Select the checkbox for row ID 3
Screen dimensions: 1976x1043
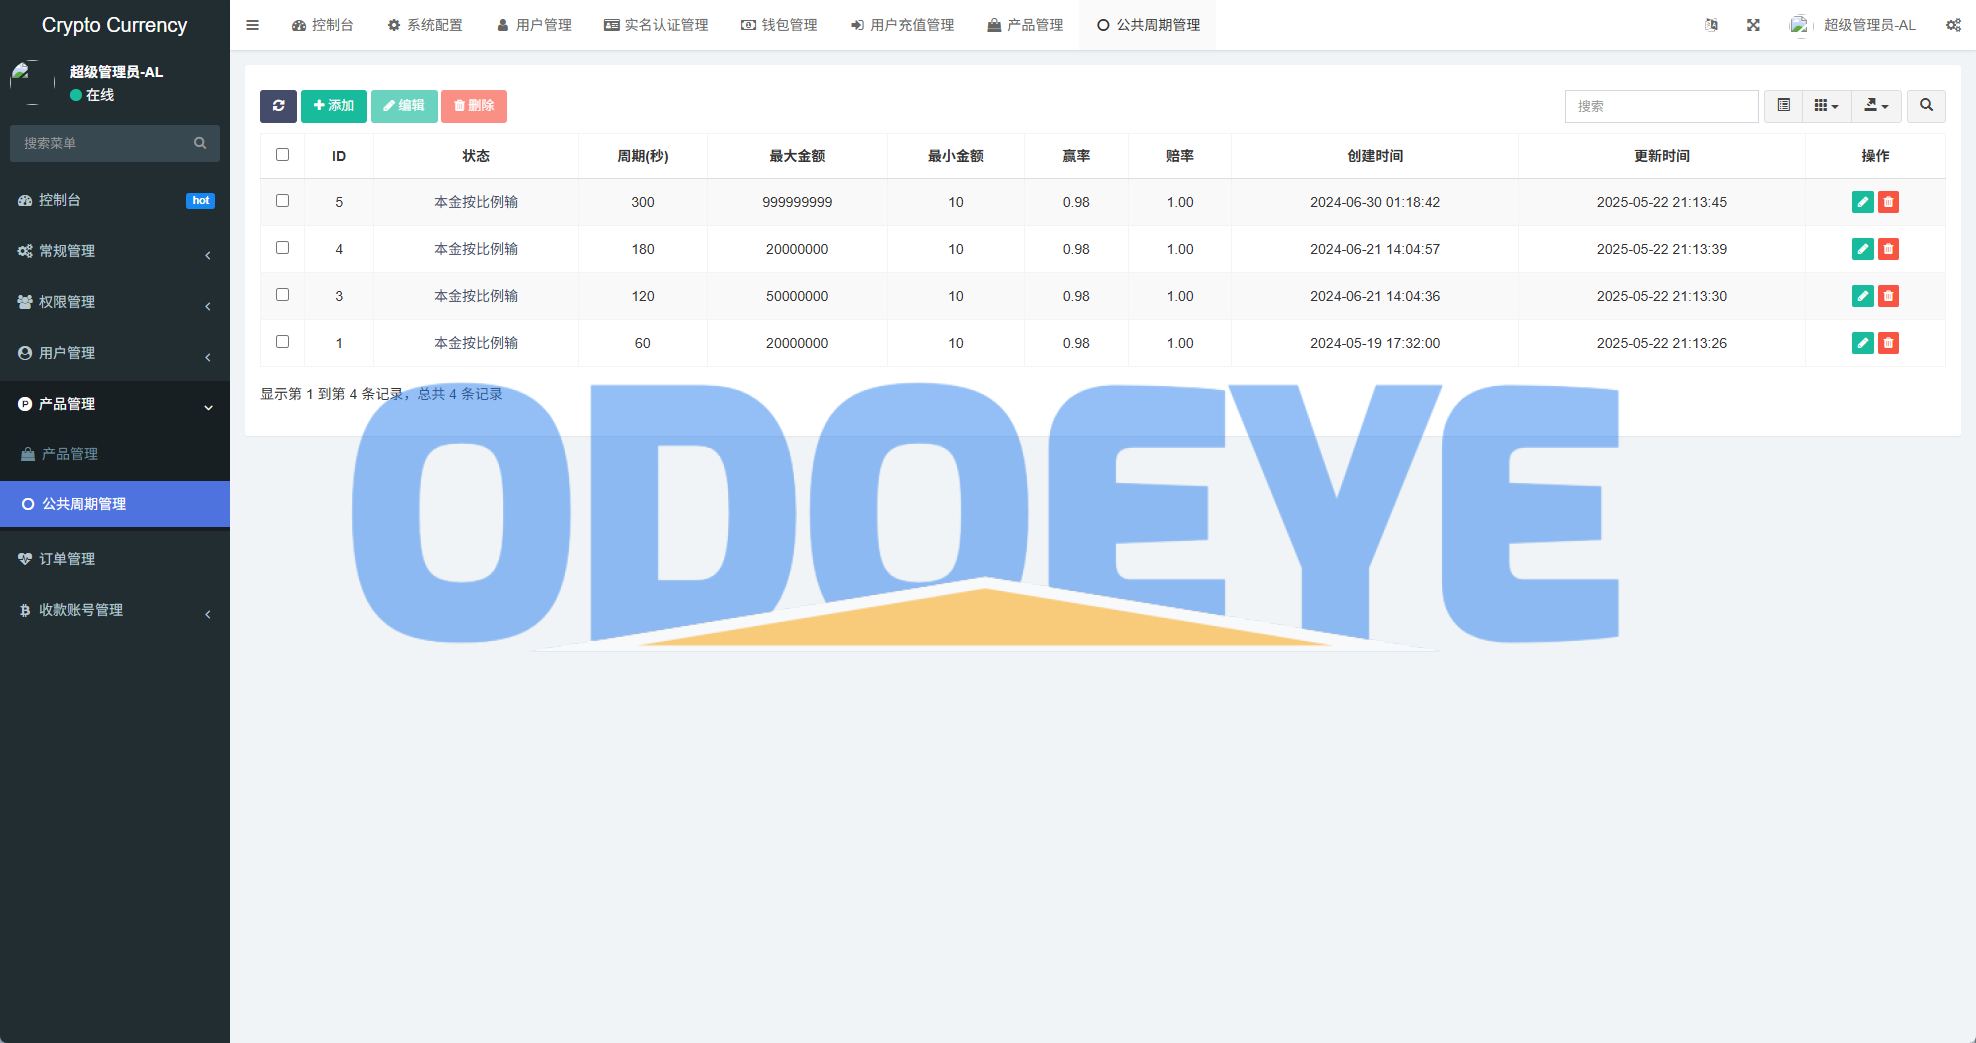pos(283,295)
